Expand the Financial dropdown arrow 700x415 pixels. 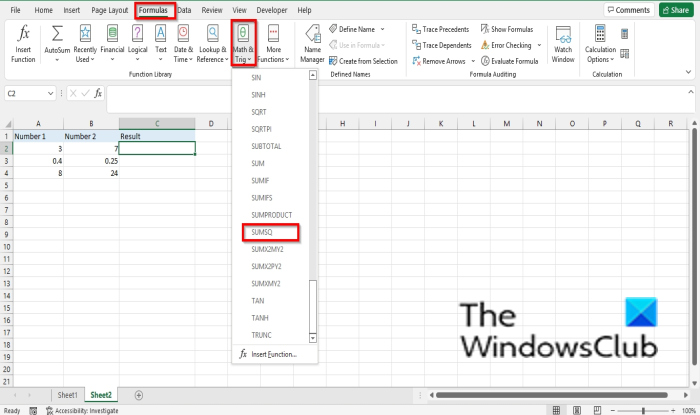pos(112,59)
